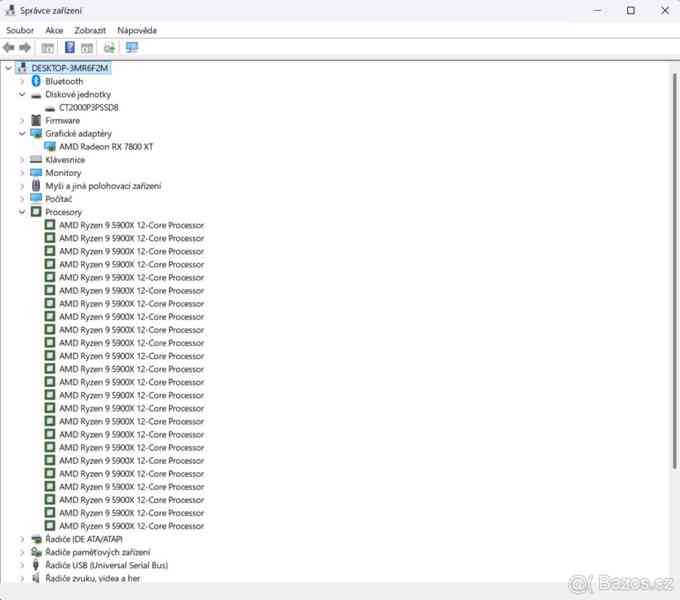The height and width of the screenshot is (600, 680).
Task: Click the Forward arrow toolbar icon
Action: point(25,48)
